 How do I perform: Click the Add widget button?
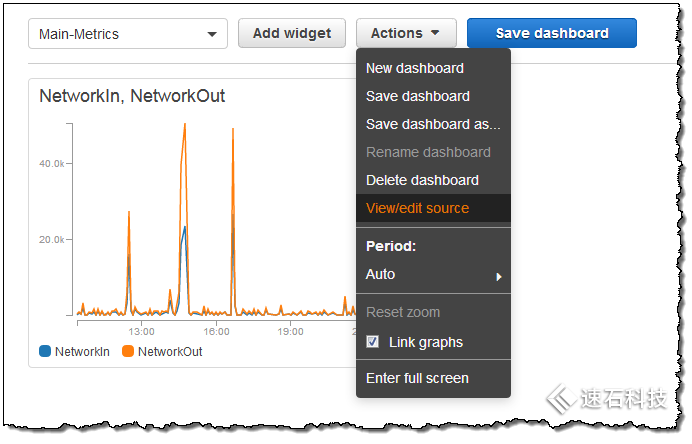pyautogui.click(x=292, y=33)
